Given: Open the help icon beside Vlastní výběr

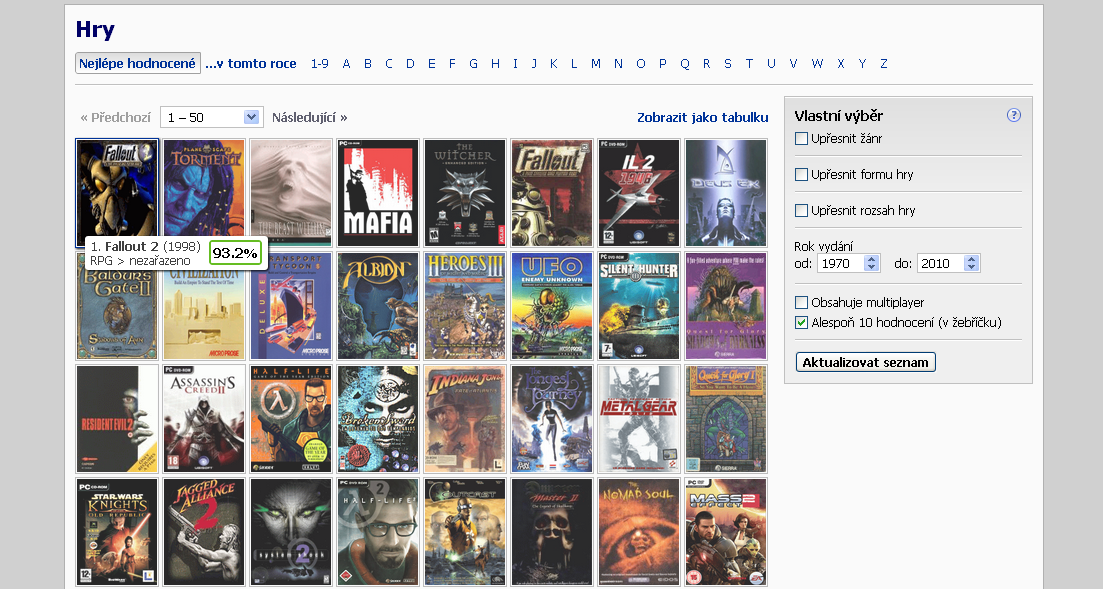Looking at the screenshot, I should pos(1014,115).
